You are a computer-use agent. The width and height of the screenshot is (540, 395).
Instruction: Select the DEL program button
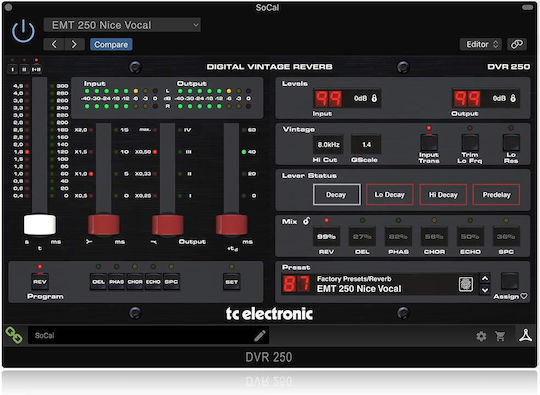pyautogui.click(x=98, y=282)
